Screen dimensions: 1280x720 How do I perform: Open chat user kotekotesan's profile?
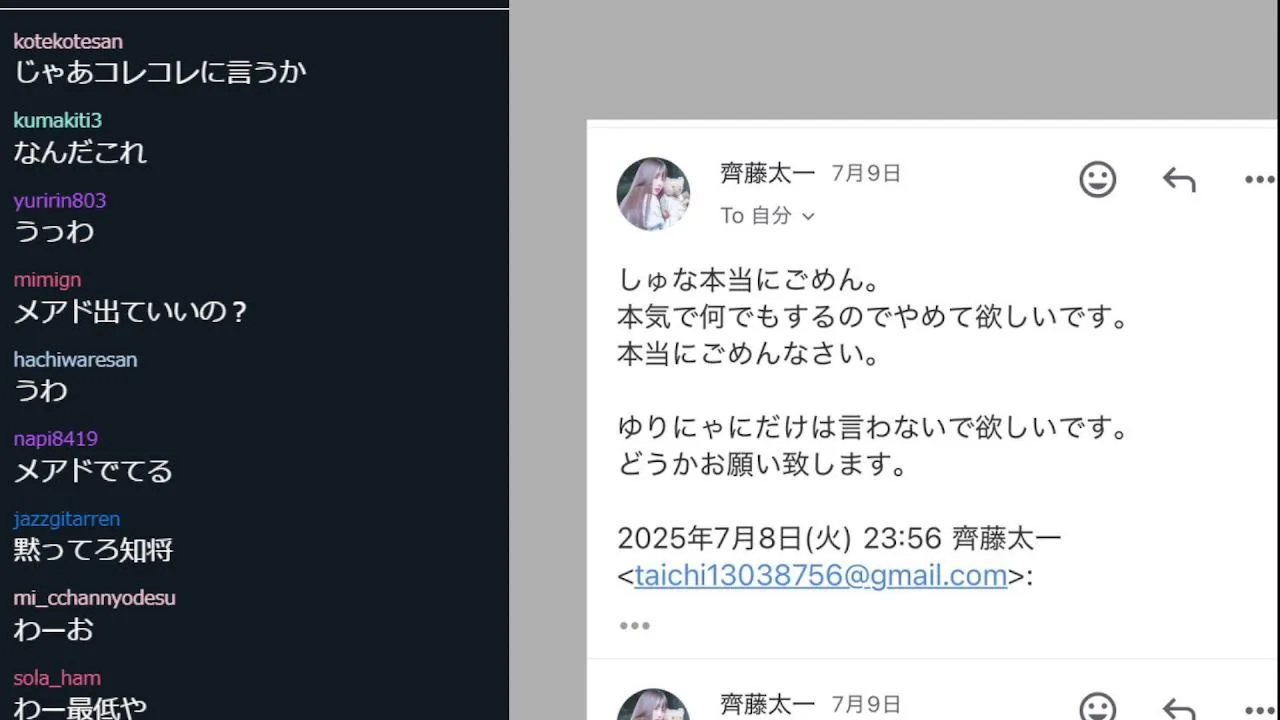(x=68, y=41)
